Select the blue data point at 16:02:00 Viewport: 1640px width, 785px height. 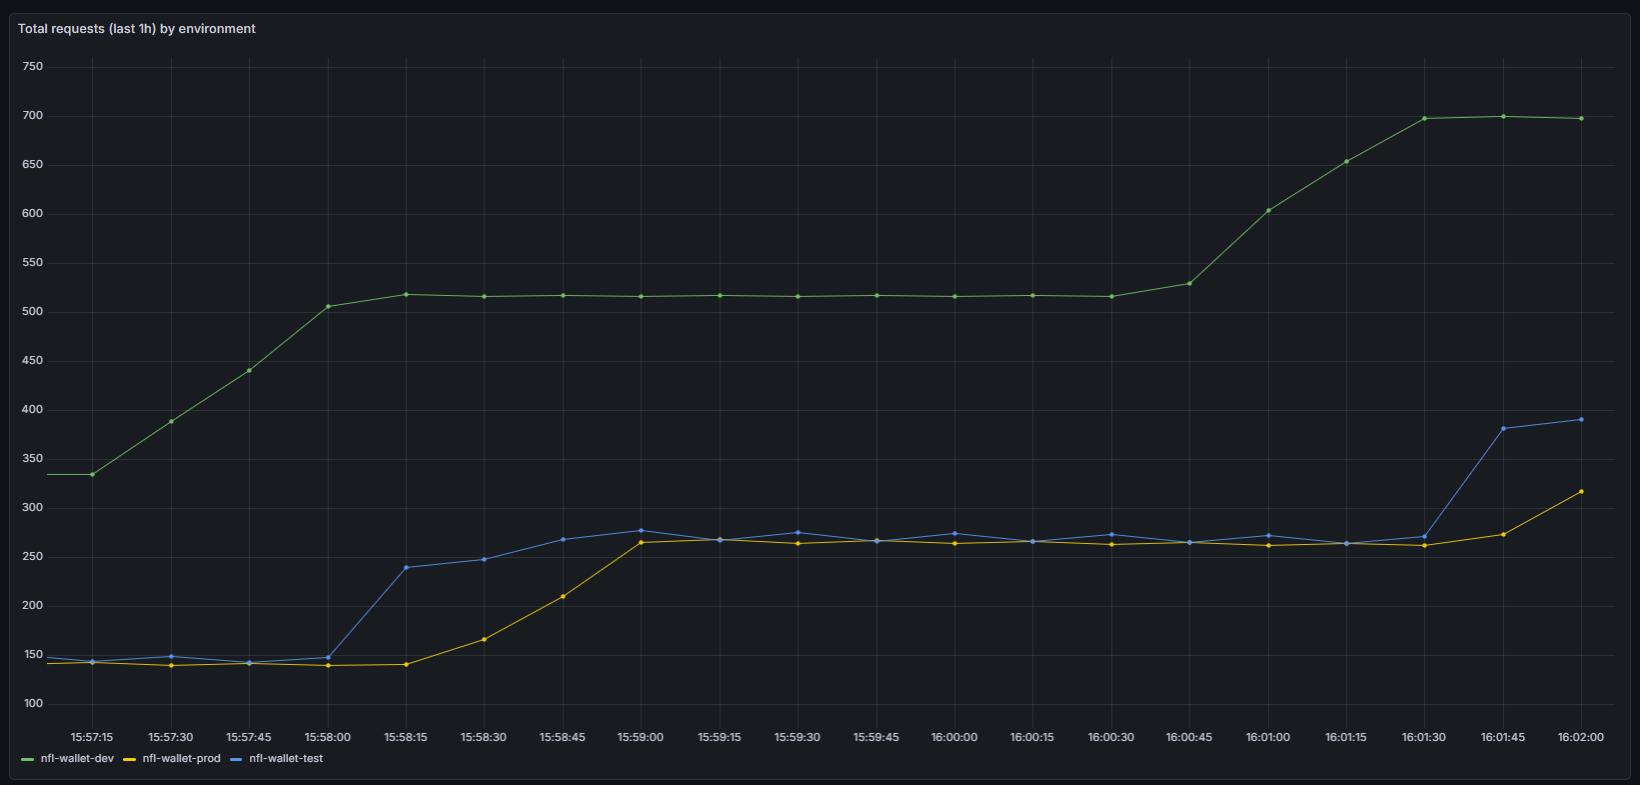click(1581, 420)
